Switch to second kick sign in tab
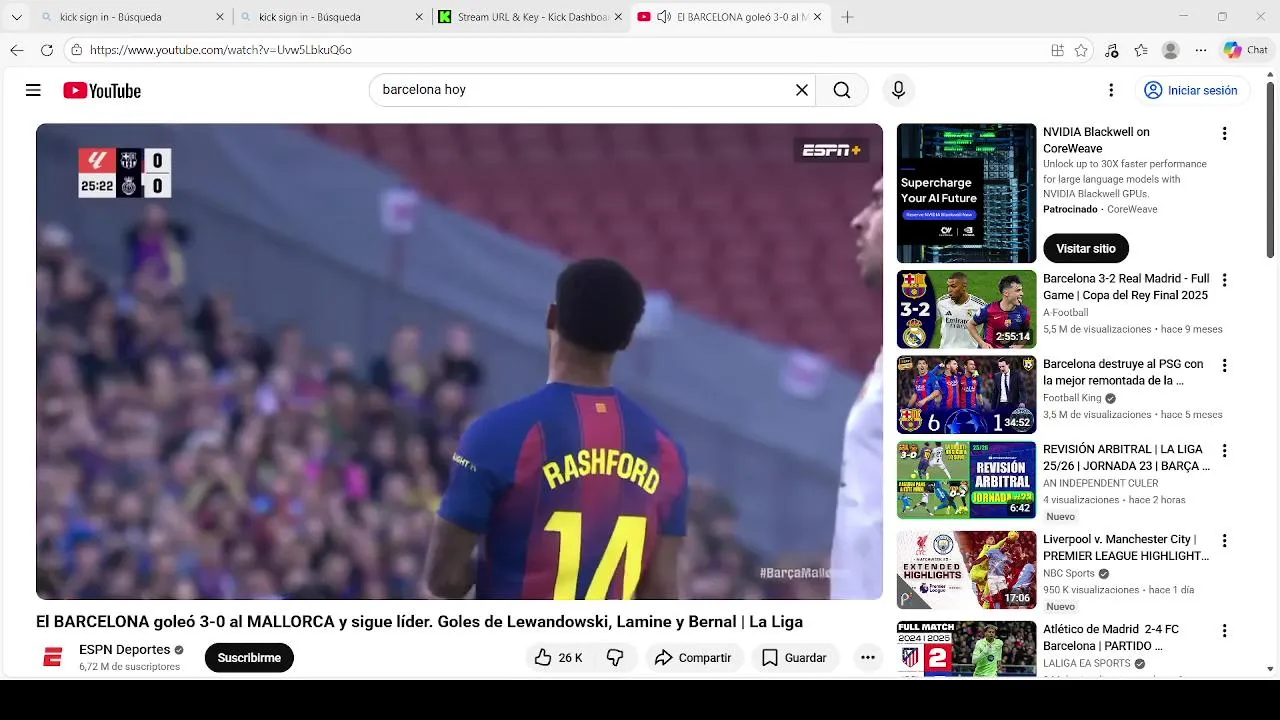 point(330,17)
